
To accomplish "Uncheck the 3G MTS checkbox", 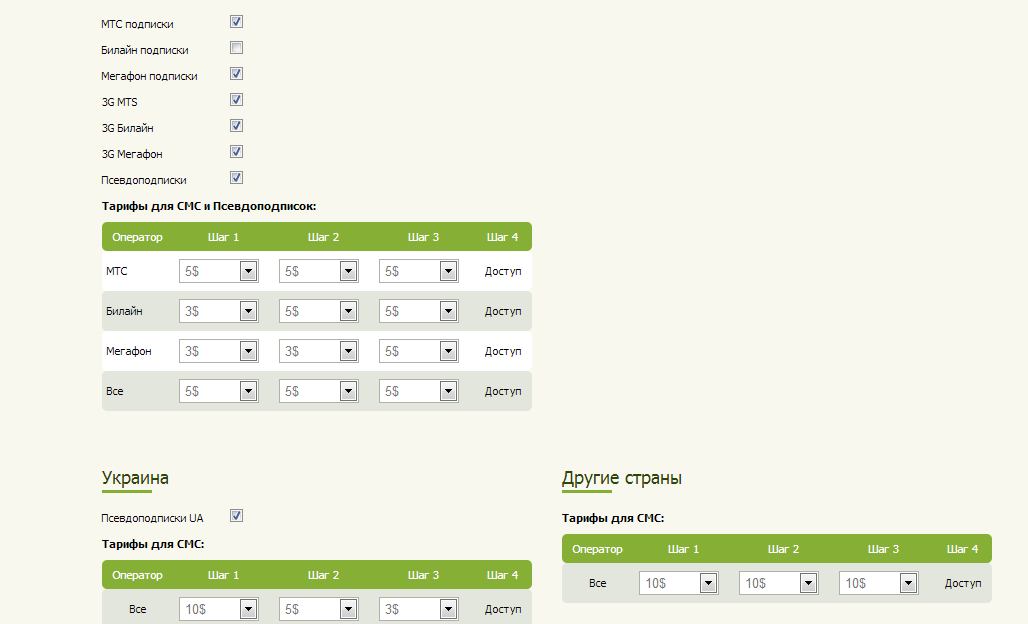I will pyautogui.click(x=237, y=100).
